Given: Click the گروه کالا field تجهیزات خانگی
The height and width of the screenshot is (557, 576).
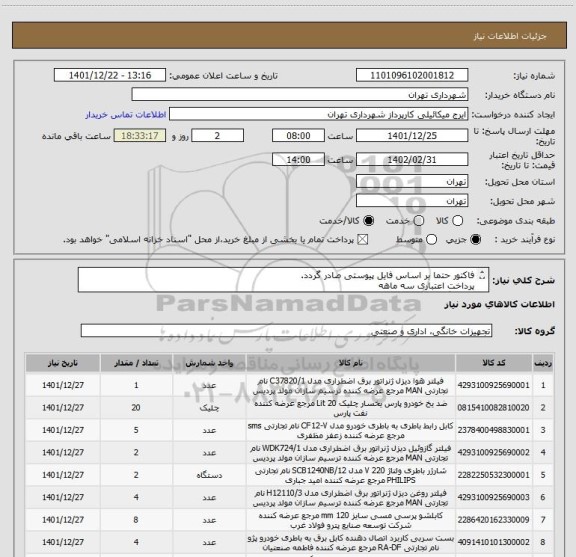Looking at the screenshot, I should [286, 331].
